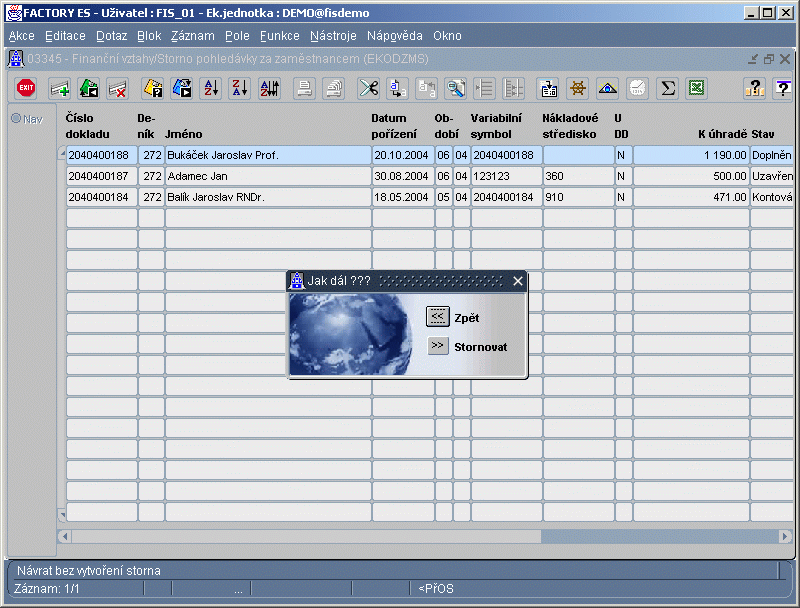The image size is (800, 608).
Task: Minimize the inner form window
Action: (753, 59)
